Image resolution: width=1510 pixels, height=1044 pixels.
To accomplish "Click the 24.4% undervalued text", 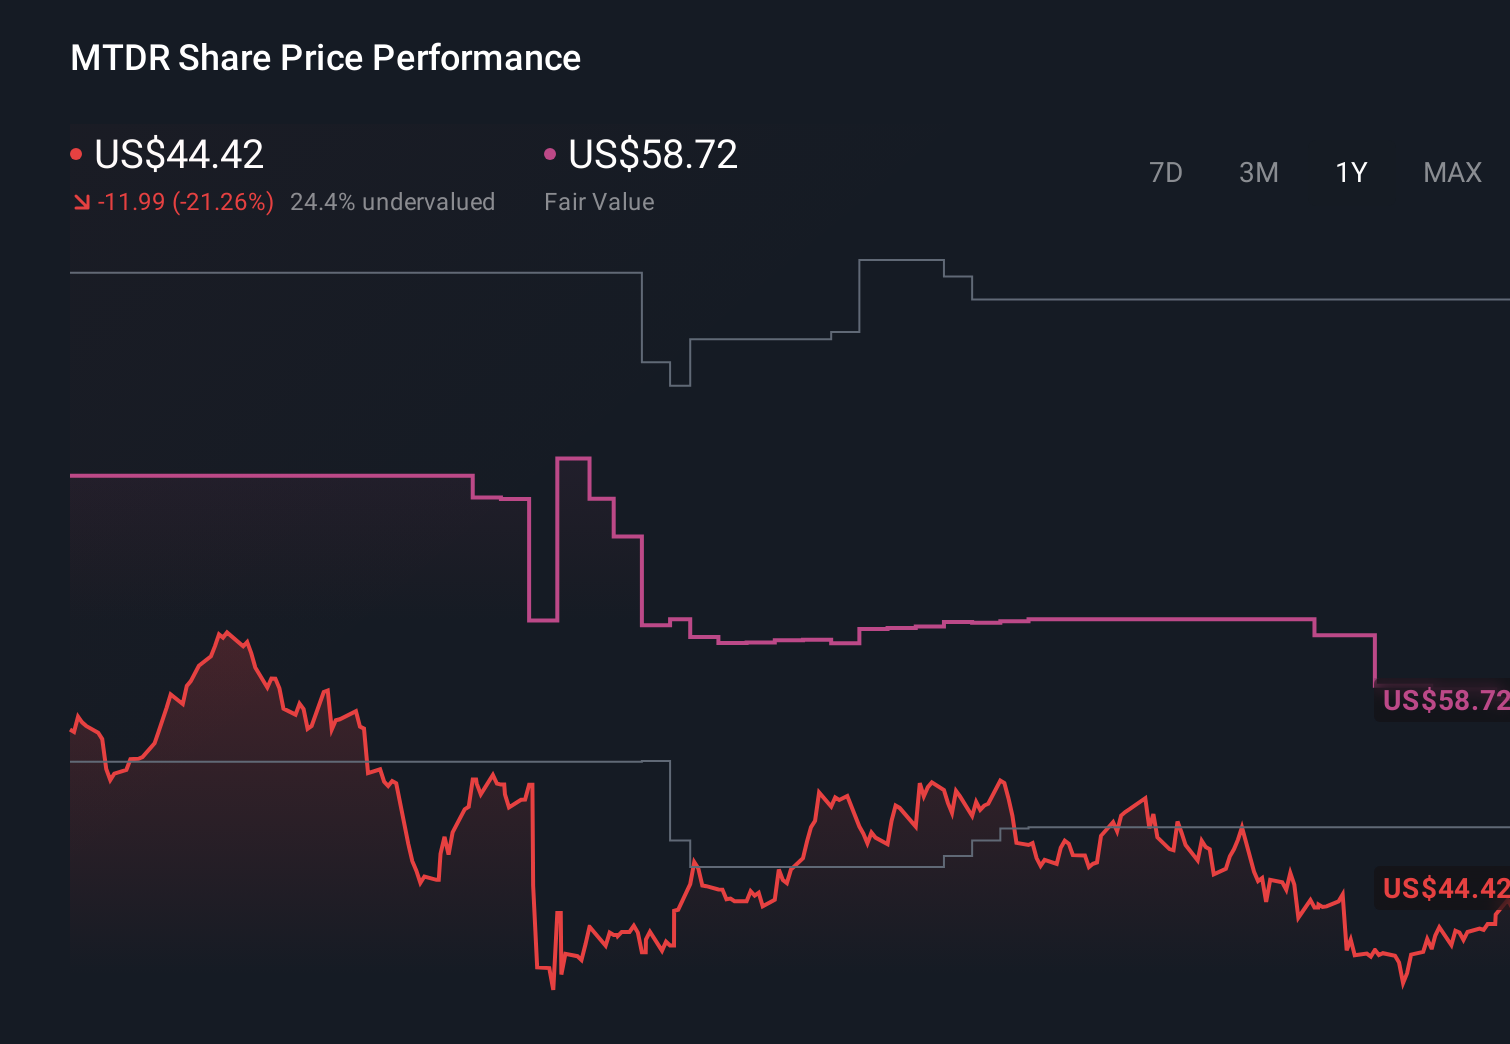I will click(x=392, y=202).
